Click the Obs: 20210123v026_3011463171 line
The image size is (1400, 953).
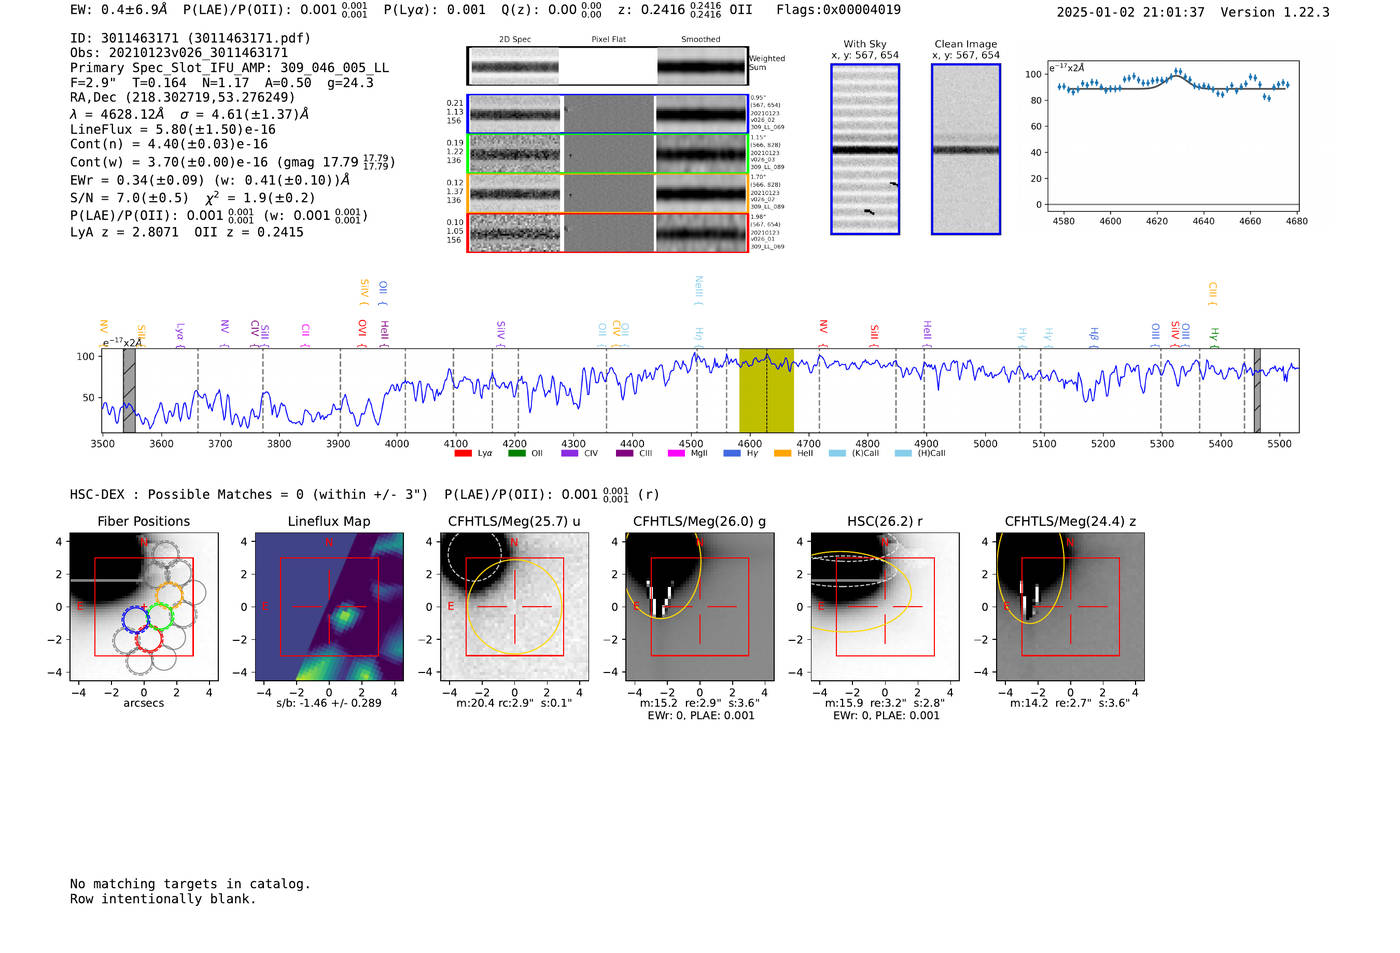[x=179, y=53]
